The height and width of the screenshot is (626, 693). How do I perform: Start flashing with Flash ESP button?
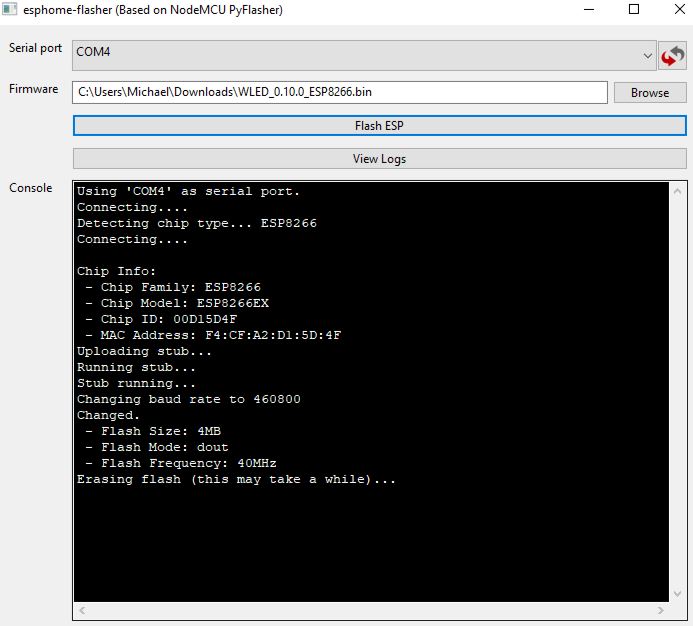point(380,126)
